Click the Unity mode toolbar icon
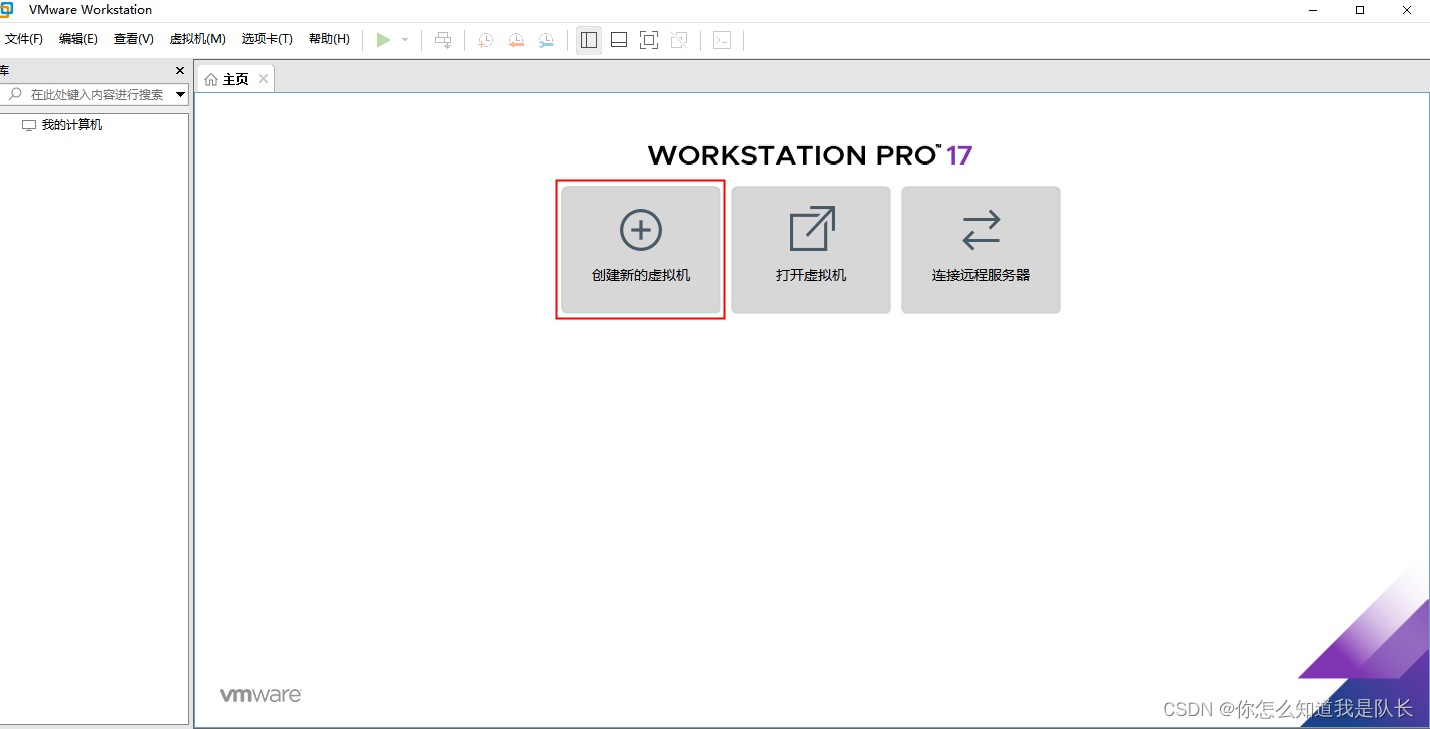Image resolution: width=1430 pixels, height=729 pixels. (679, 40)
